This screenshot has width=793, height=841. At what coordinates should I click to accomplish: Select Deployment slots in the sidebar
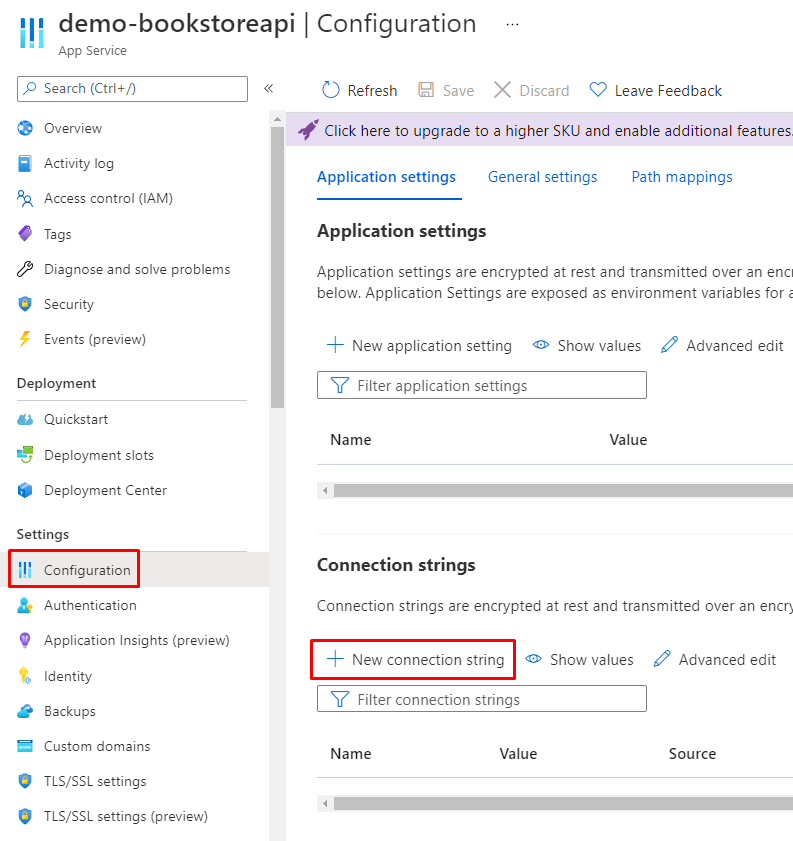(x=99, y=455)
